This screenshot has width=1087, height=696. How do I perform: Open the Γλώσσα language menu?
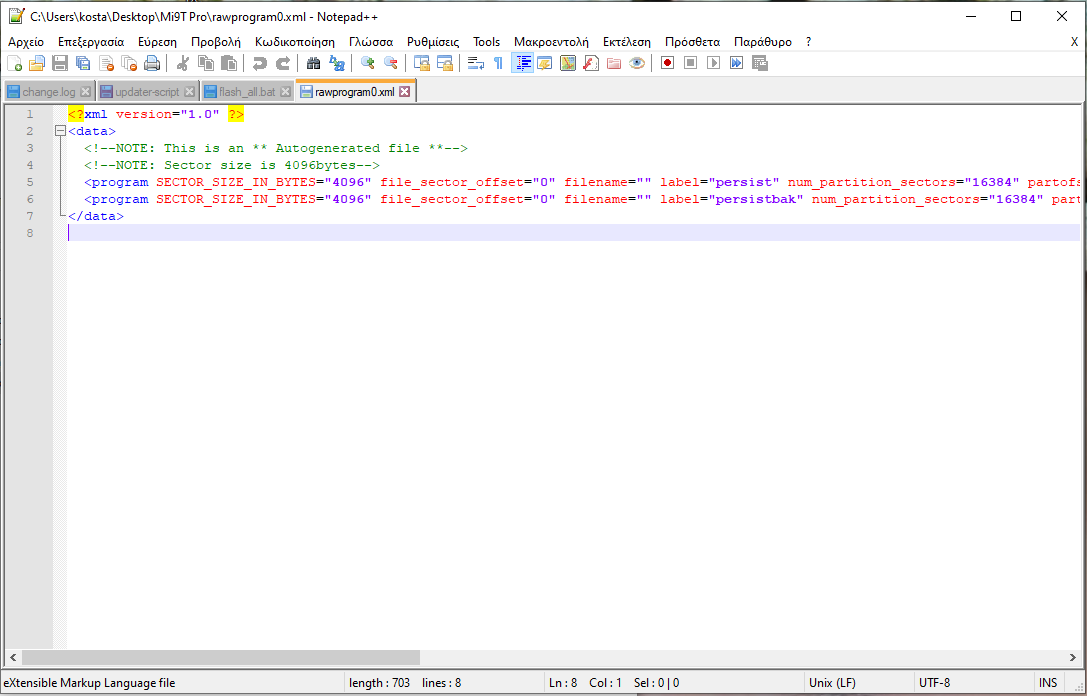click(370, 42)
